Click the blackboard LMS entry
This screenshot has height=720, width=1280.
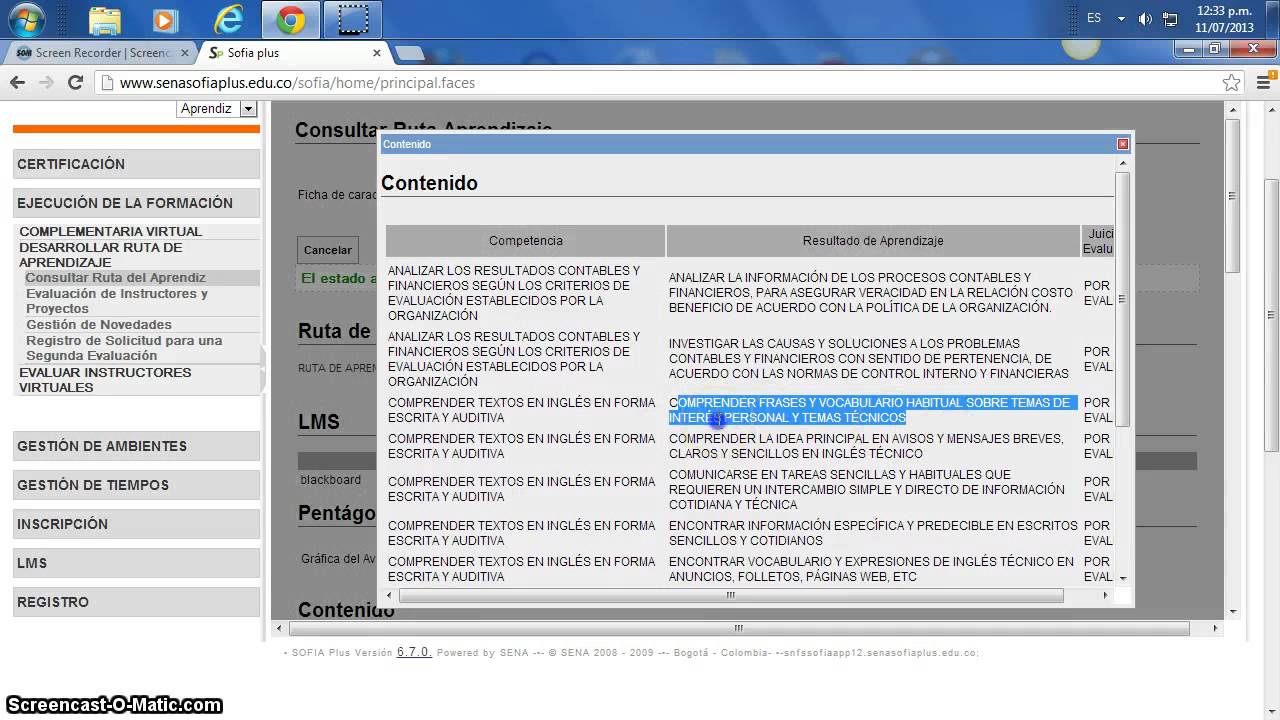click(330, 480)
